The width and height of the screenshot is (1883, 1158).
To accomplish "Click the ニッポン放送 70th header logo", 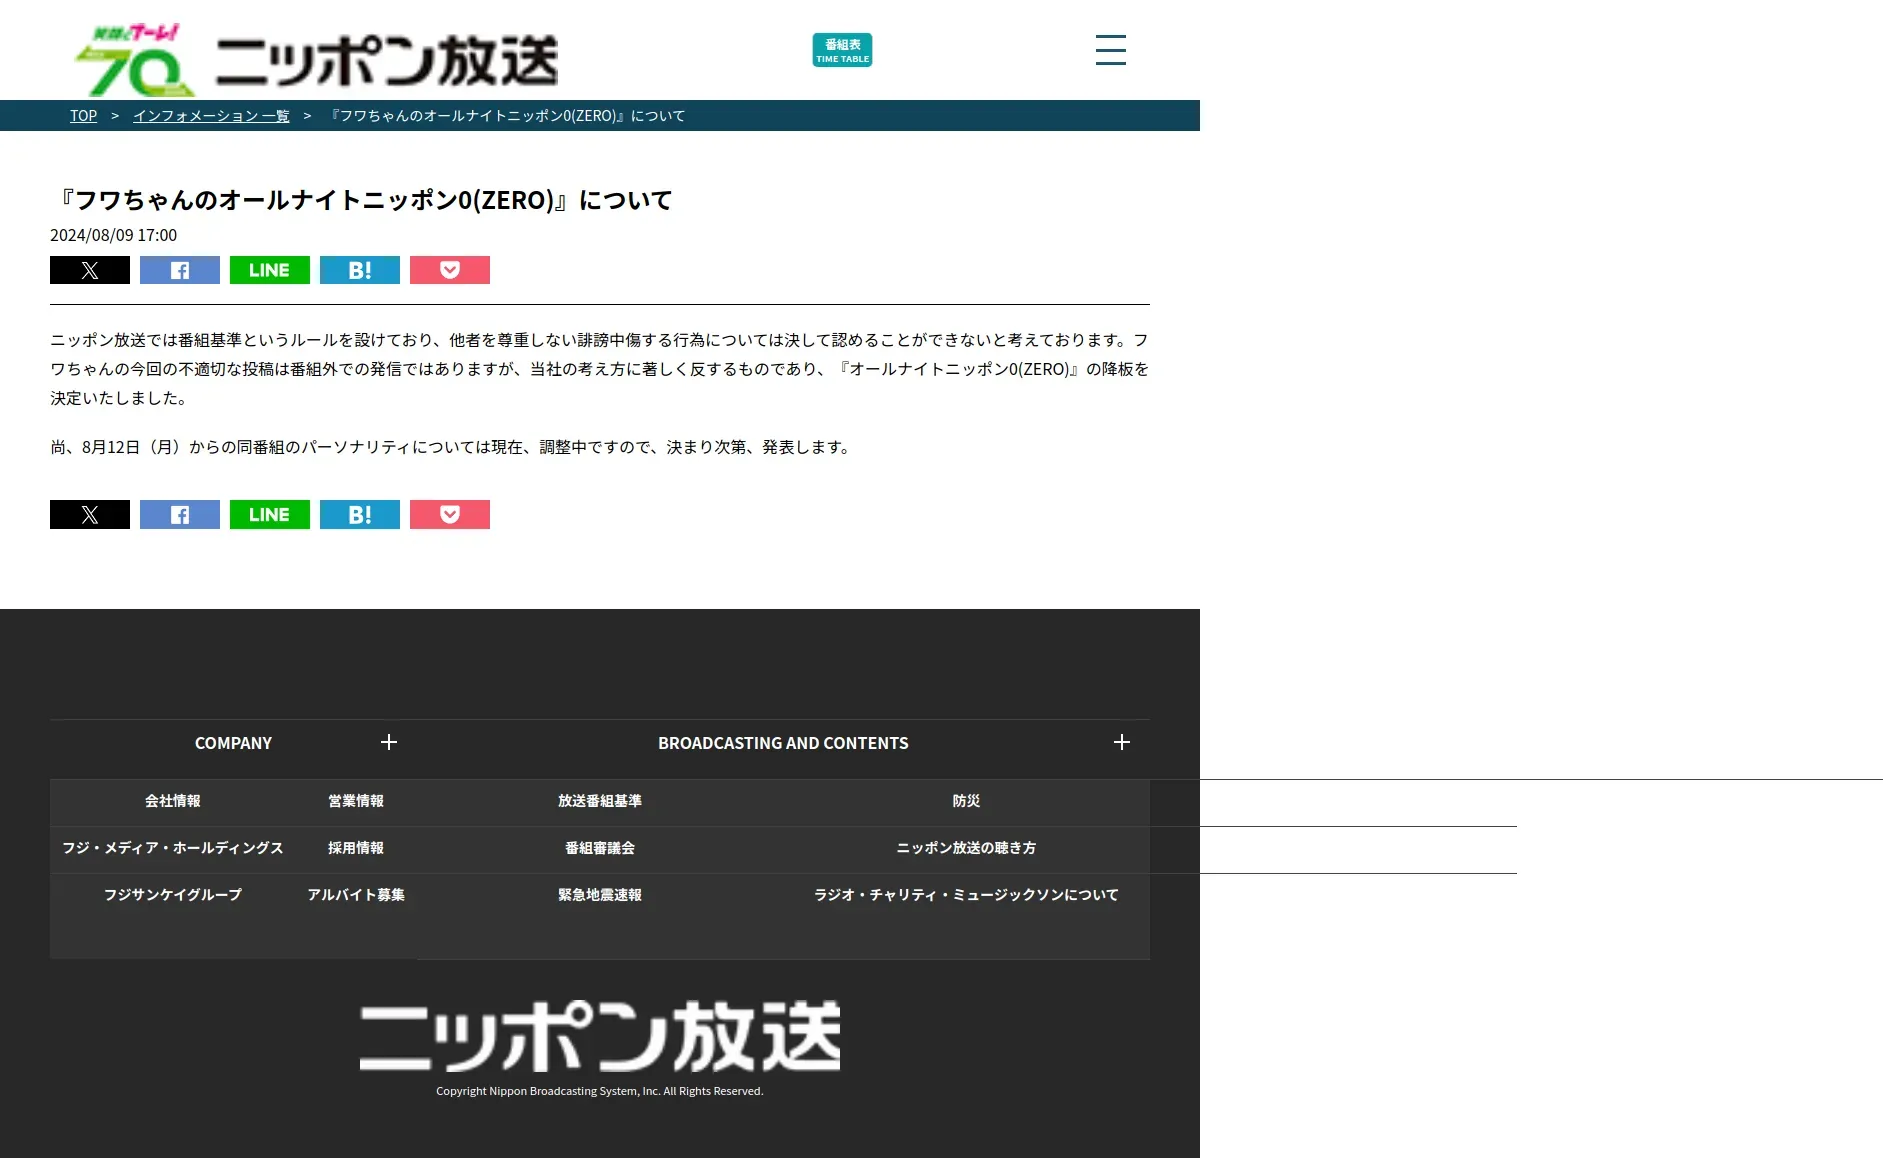I will coord(316,60).
